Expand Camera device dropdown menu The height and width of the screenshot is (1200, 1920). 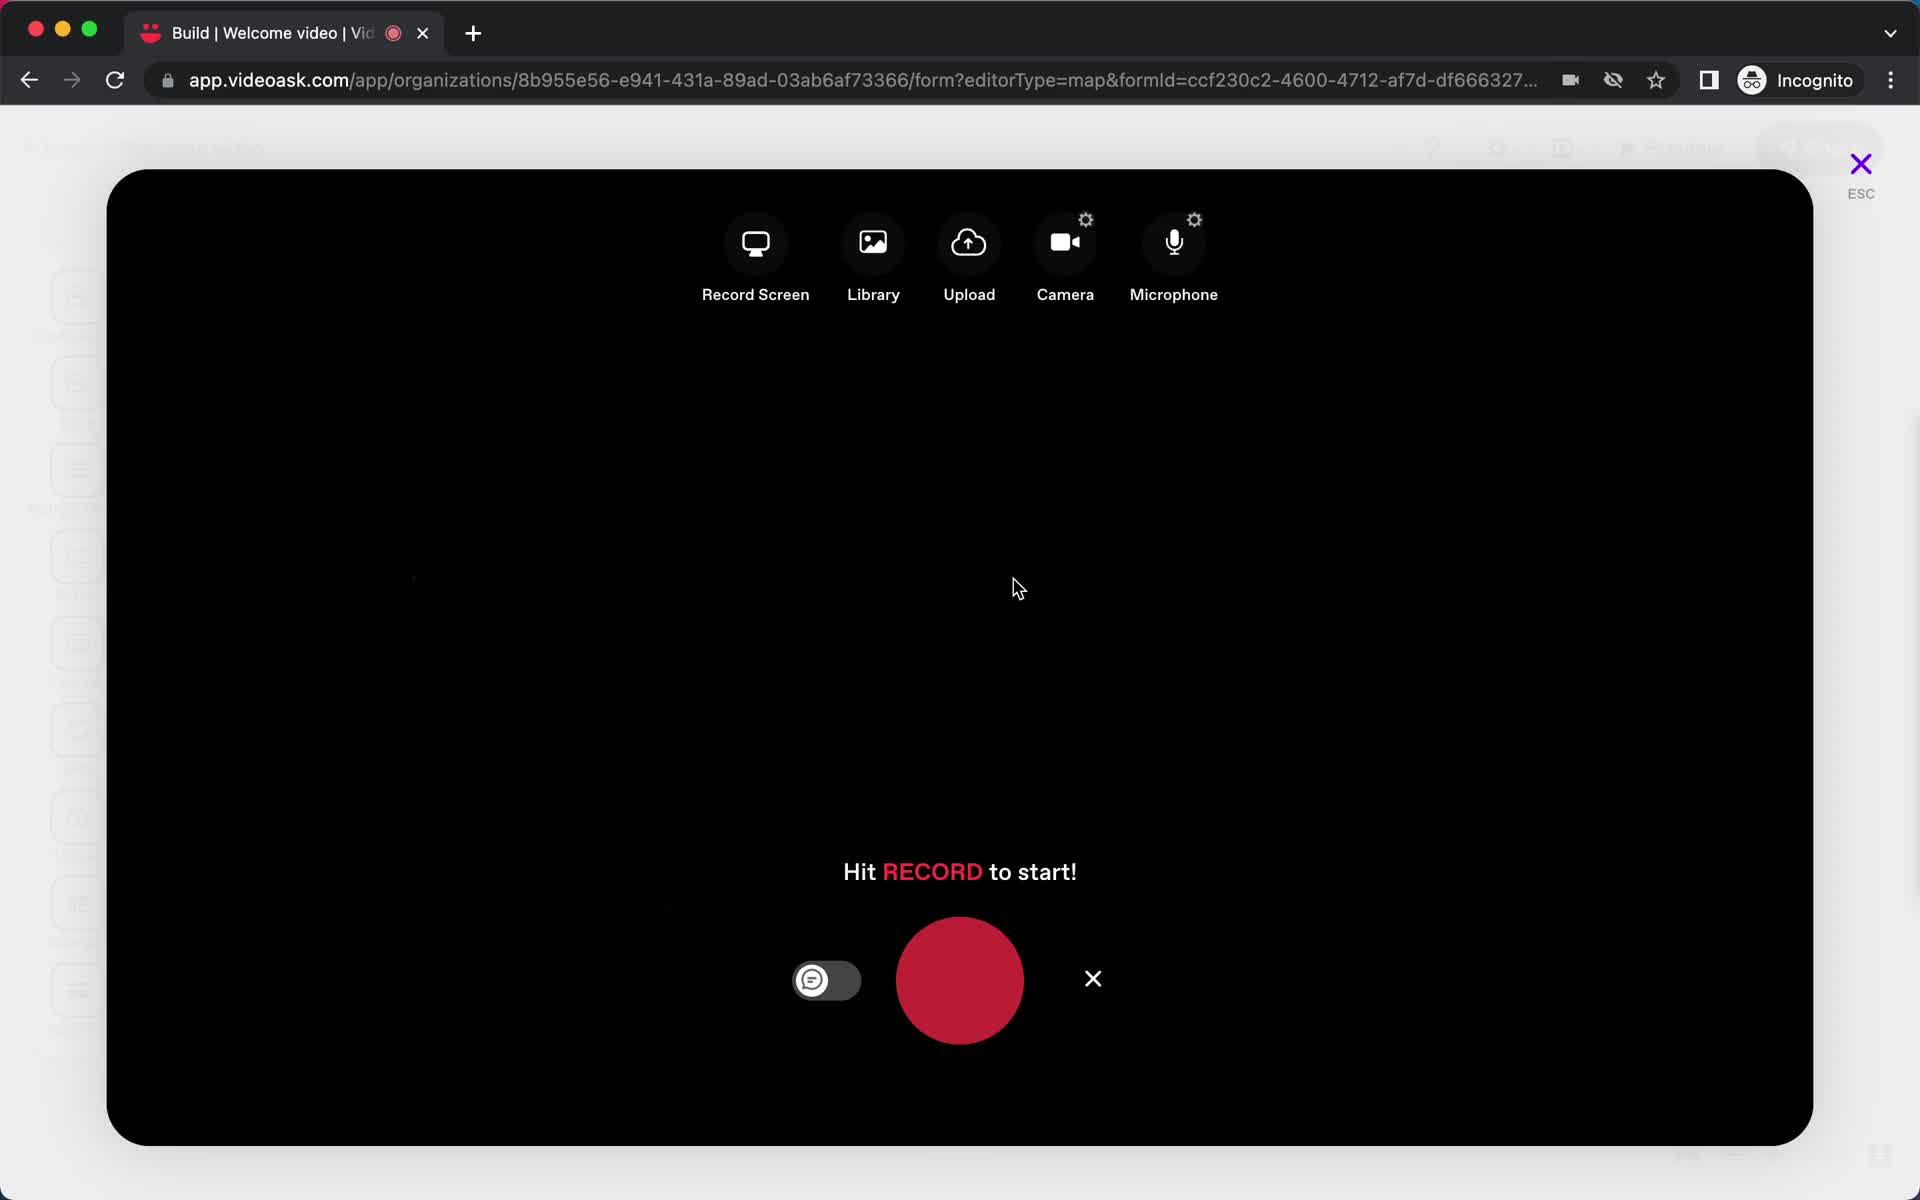pyautogui.click(x=1086, y=220)
